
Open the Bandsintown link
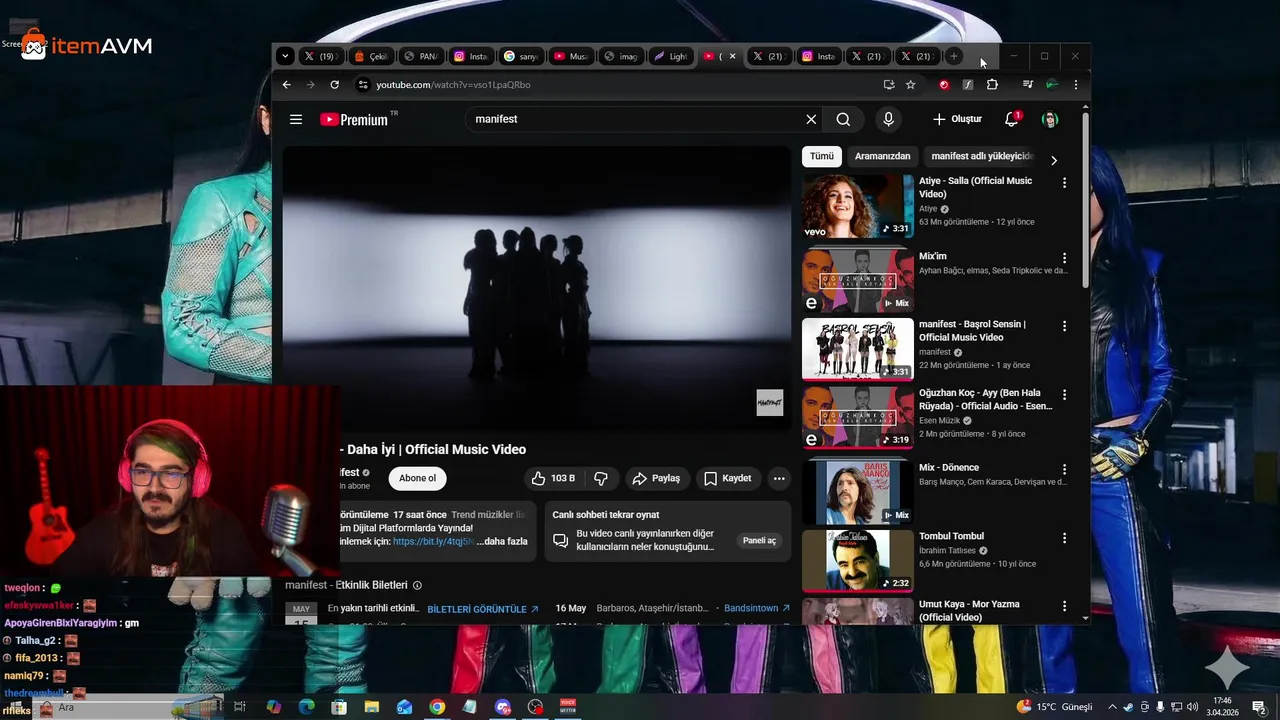757,608
